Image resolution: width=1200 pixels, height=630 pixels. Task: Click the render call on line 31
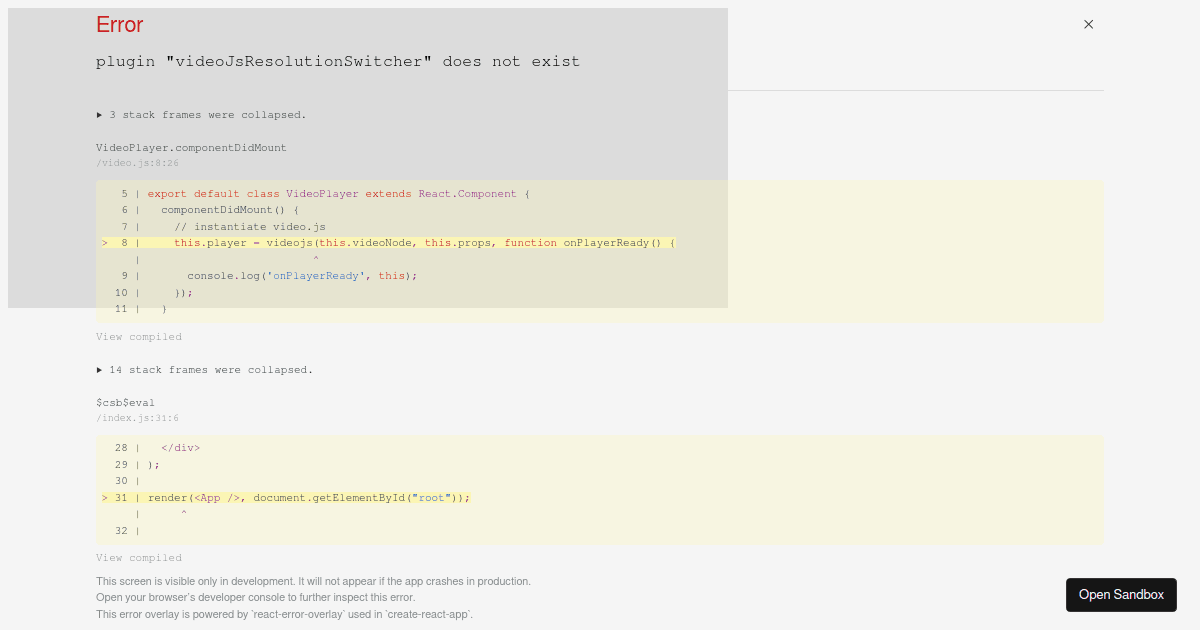click(167, 497)
